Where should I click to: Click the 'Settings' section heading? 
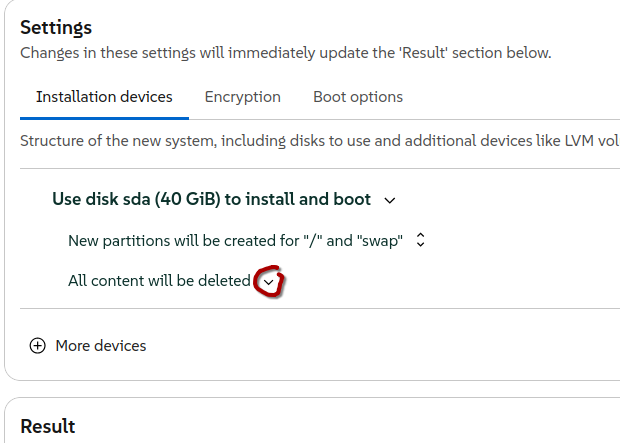pos(56,28)
